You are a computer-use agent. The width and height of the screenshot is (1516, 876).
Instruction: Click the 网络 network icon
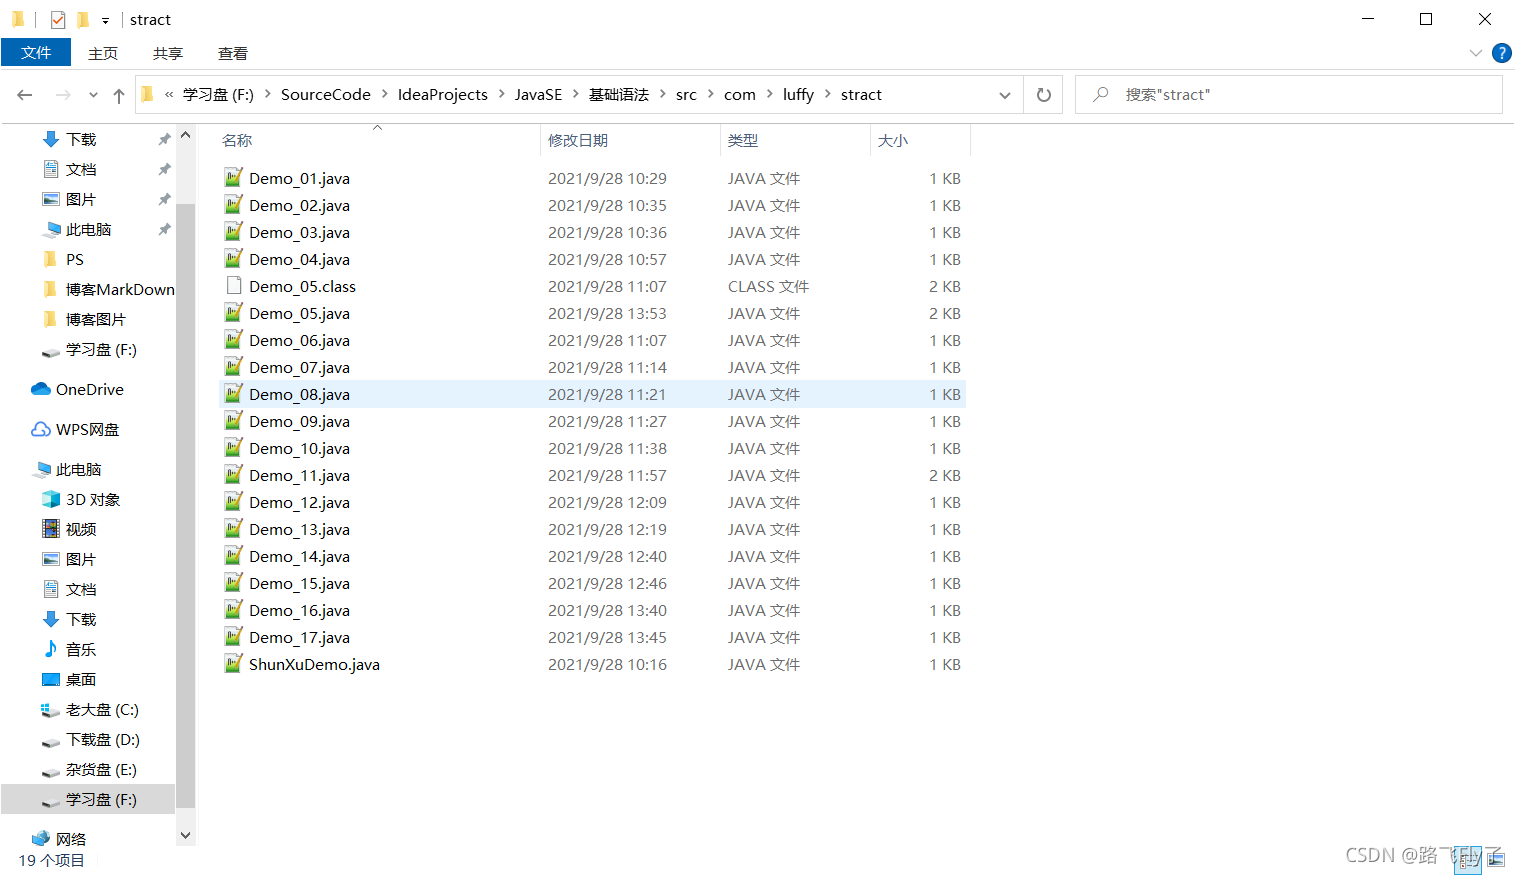(x=41, y=838)
